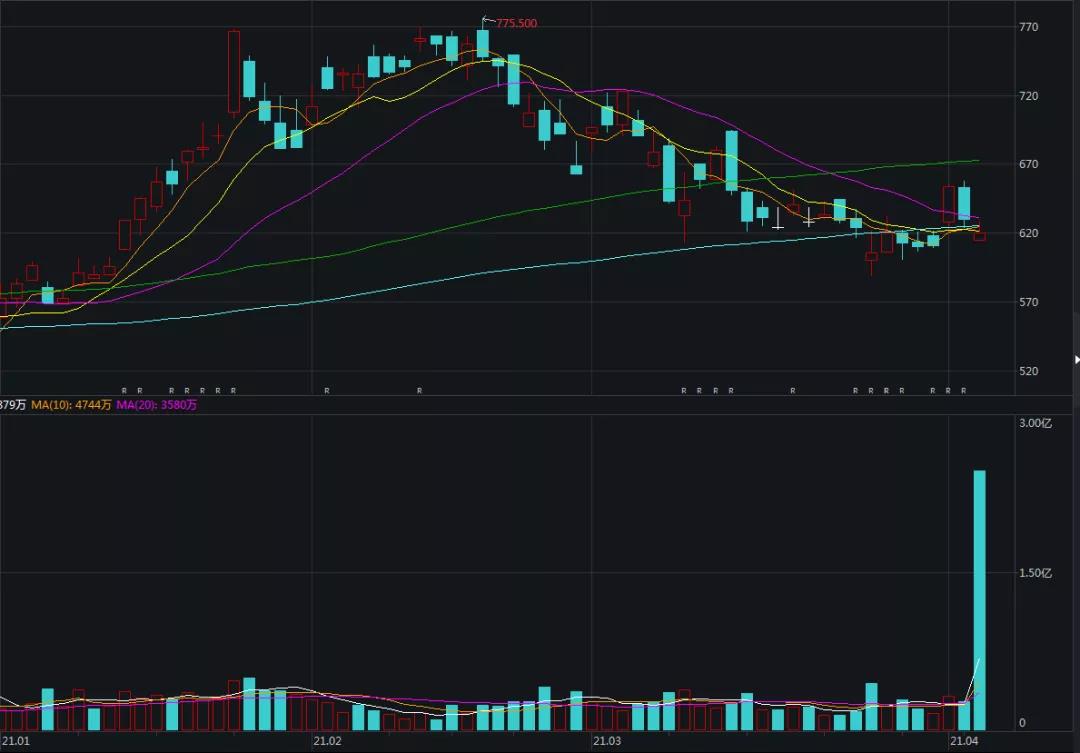Select the 670 price axis label
The height and width of the screenshot is (753, 1080).
[x=1028, y=164]
